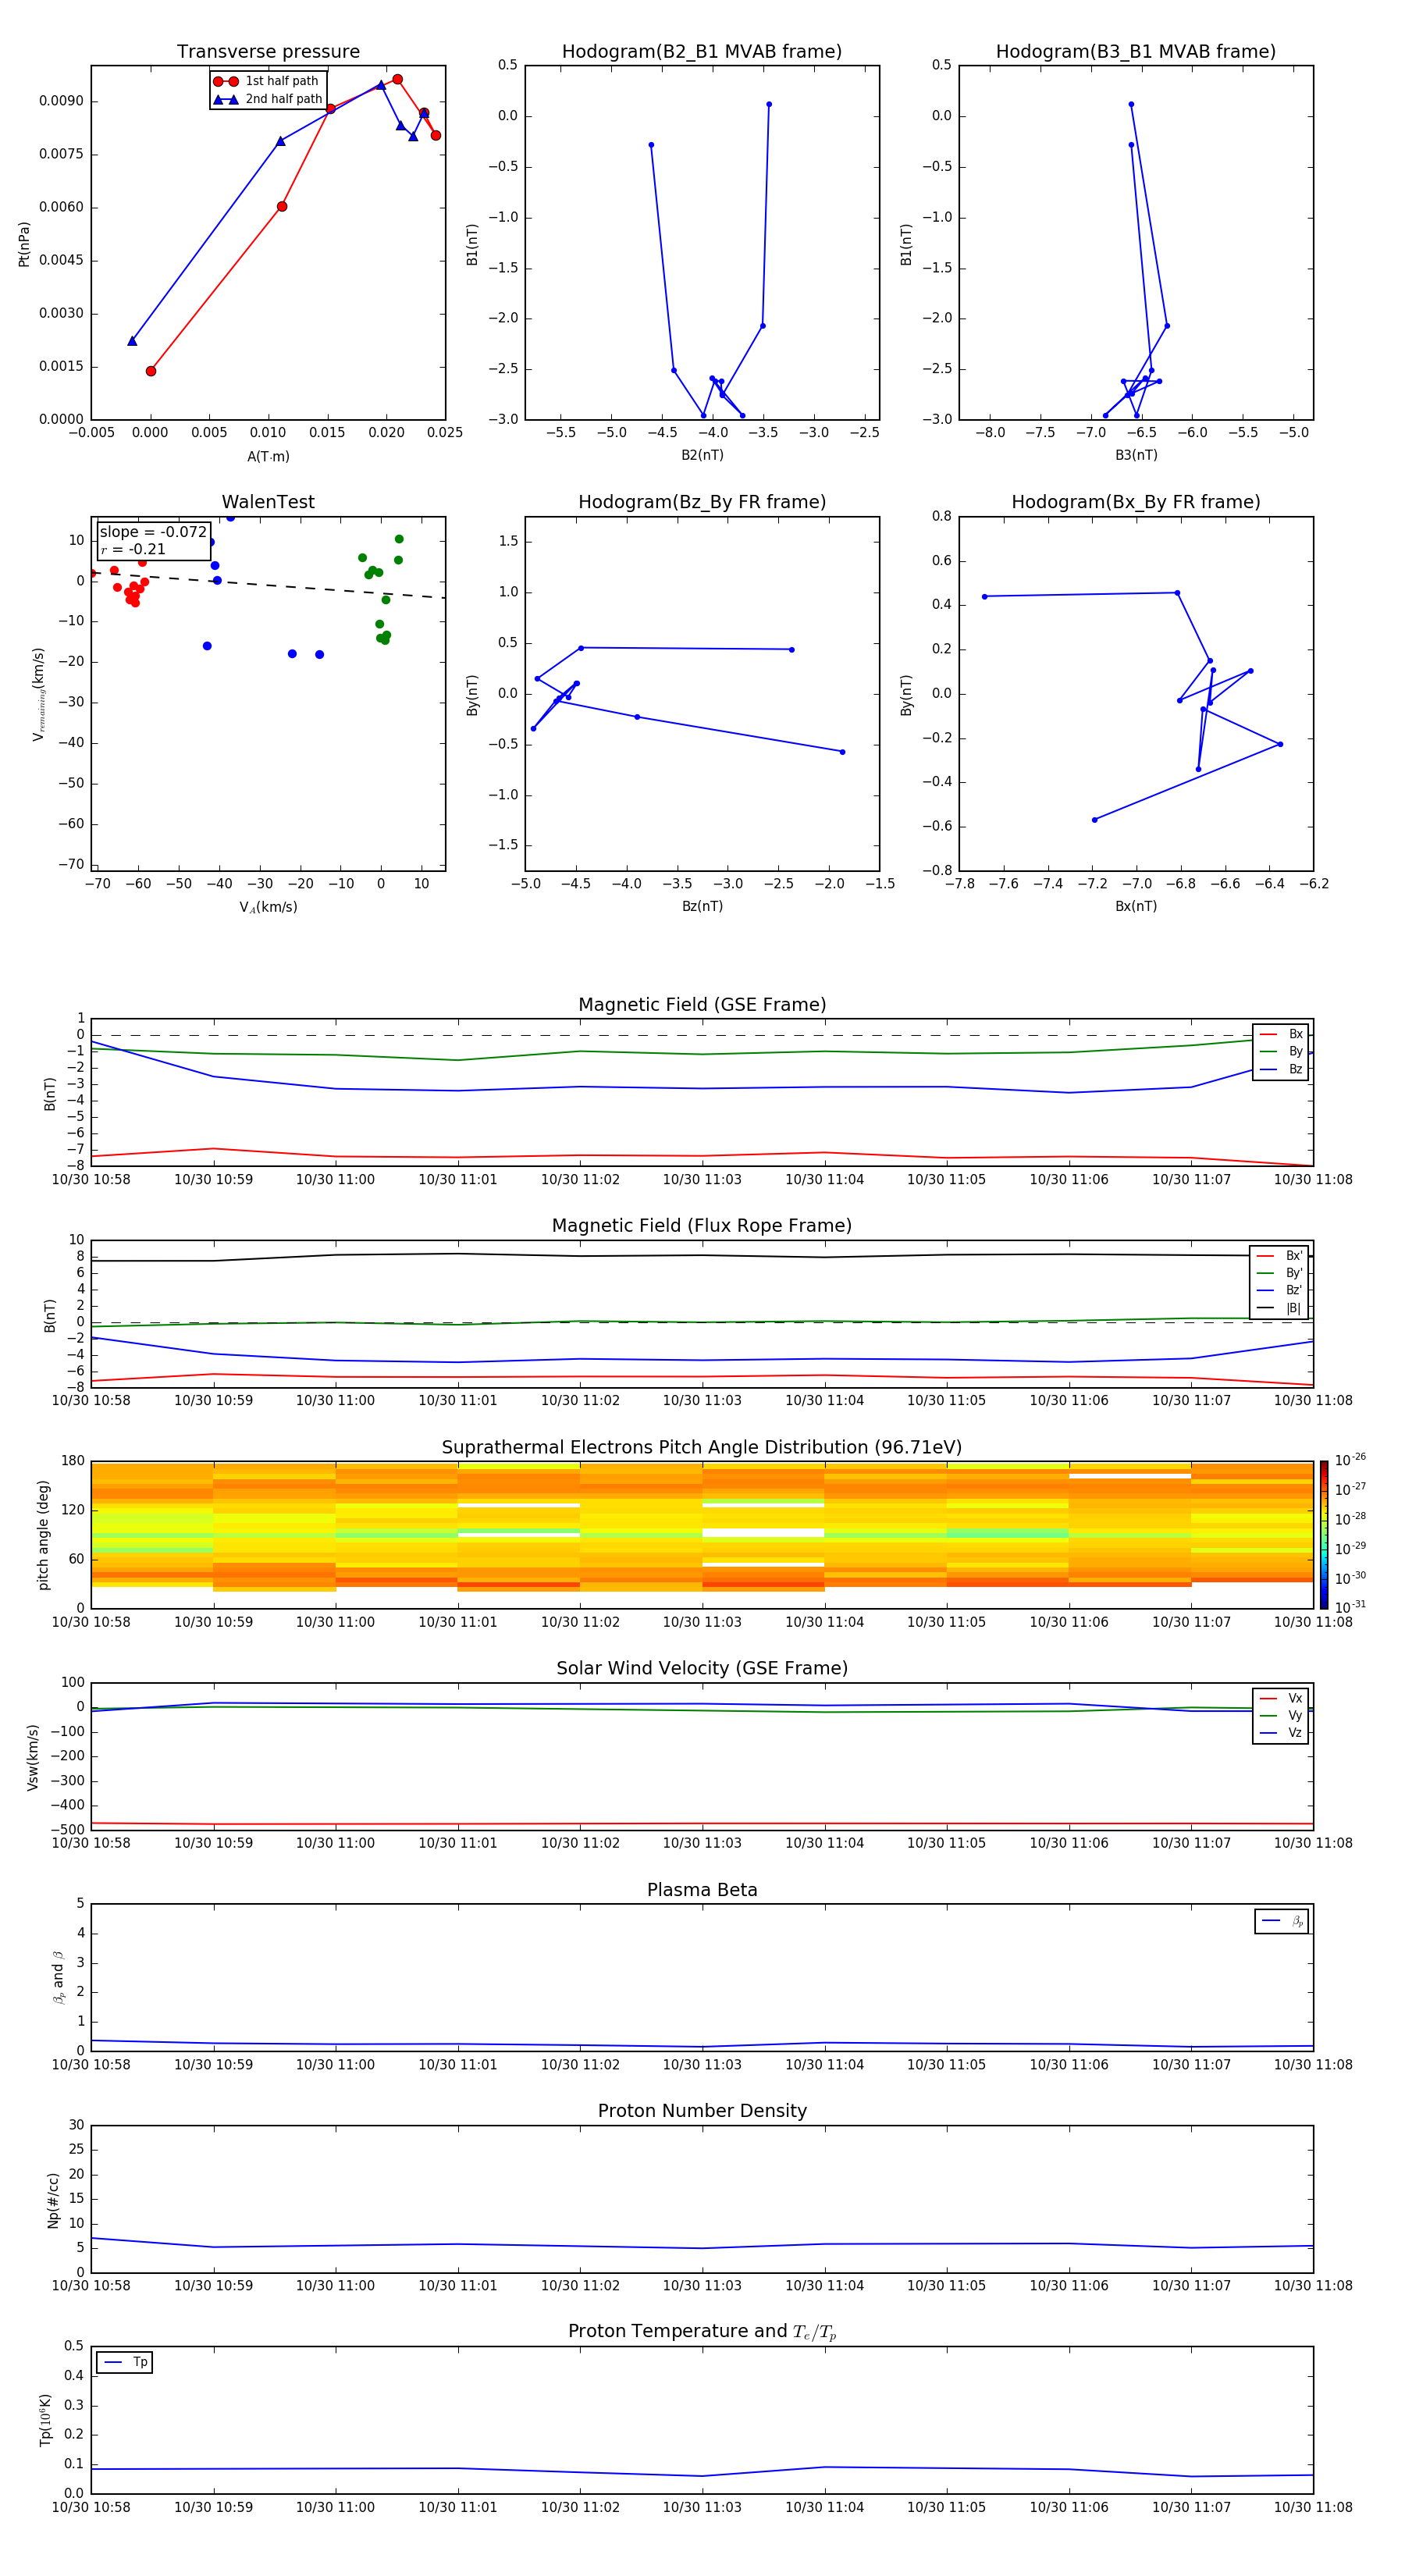
Task: Click the 'Solar Wind Velocity (GSE Frame)' title
Action: (x=702, y=1668)
